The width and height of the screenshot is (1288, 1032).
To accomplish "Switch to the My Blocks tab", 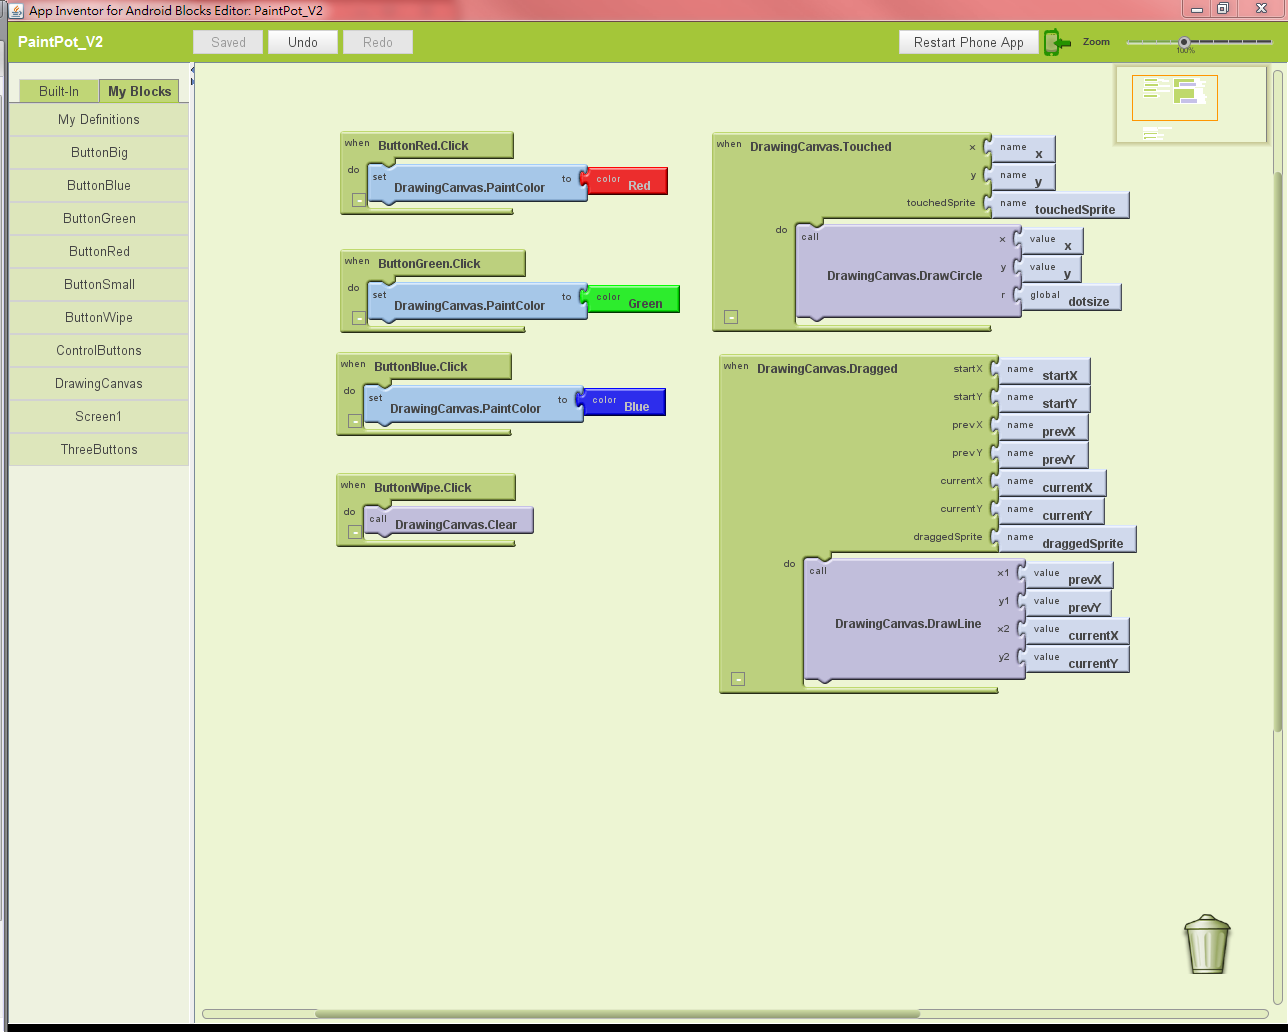I will point(139,91).
